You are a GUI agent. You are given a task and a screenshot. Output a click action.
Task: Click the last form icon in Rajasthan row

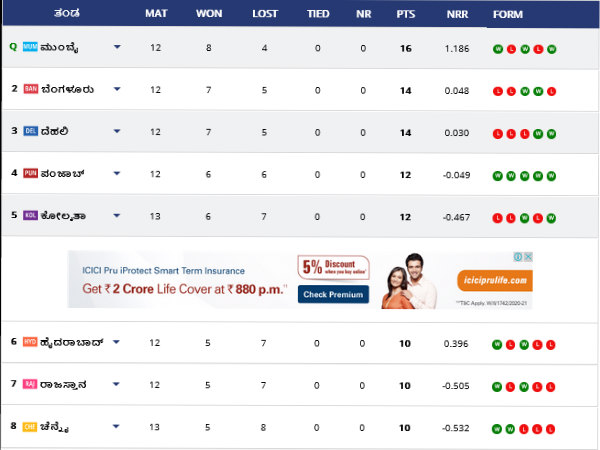(x=550, y=386)
